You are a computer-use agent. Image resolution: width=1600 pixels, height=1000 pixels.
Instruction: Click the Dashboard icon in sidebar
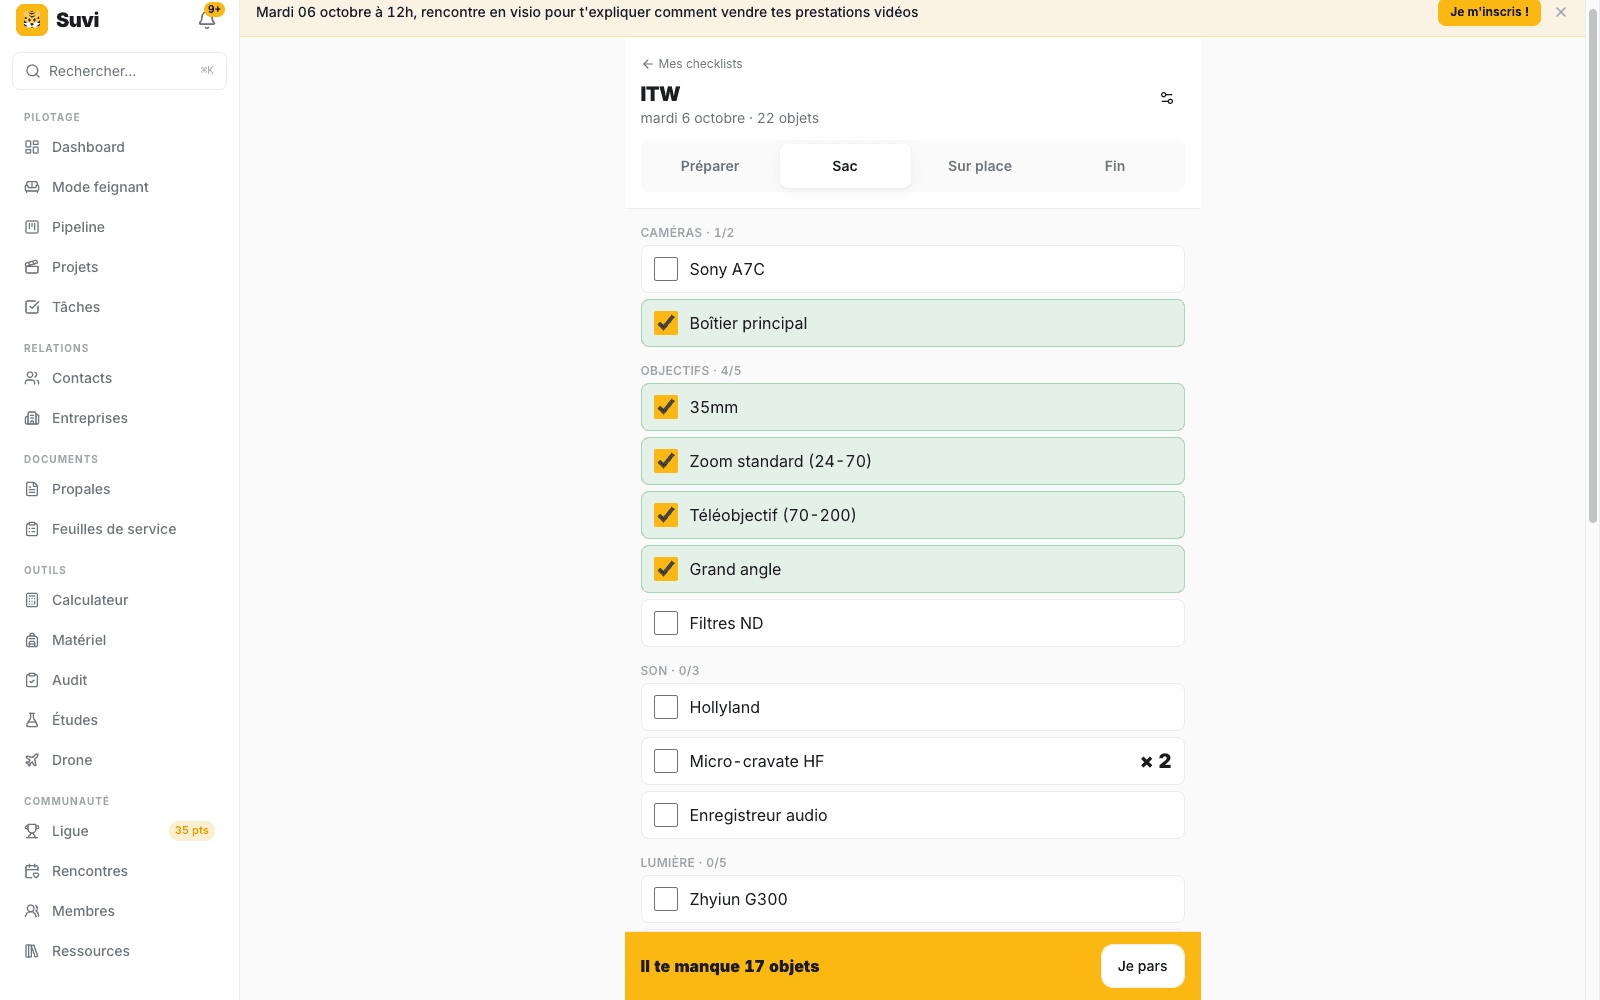[x=32, y=147]
